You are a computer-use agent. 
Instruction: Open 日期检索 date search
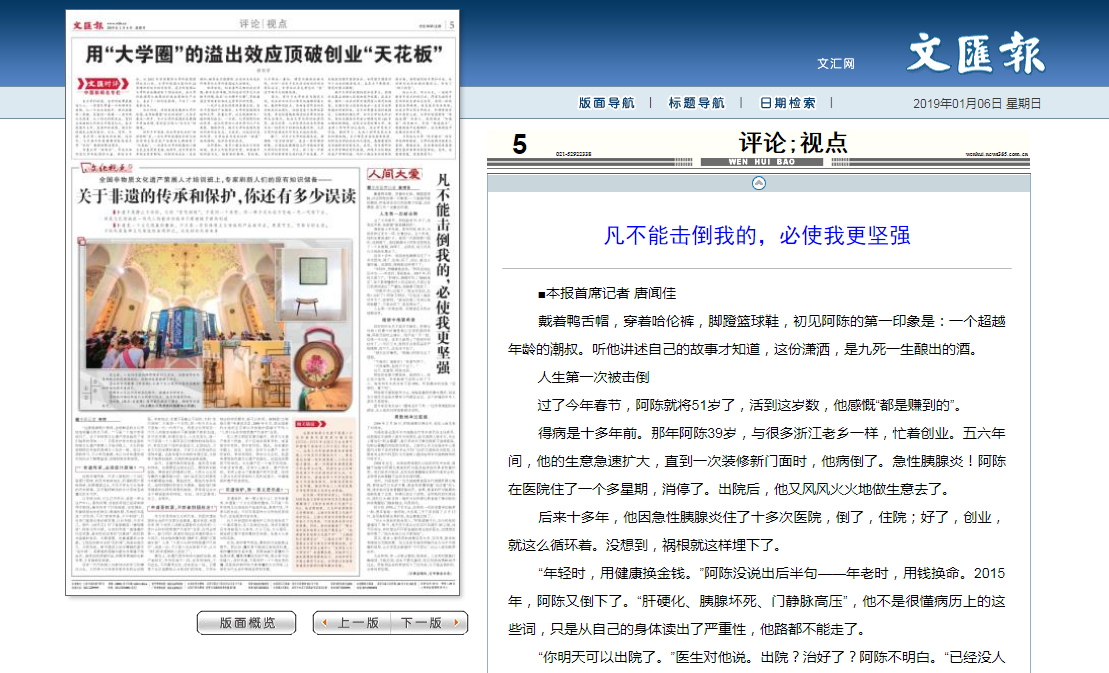click(787, 103)
